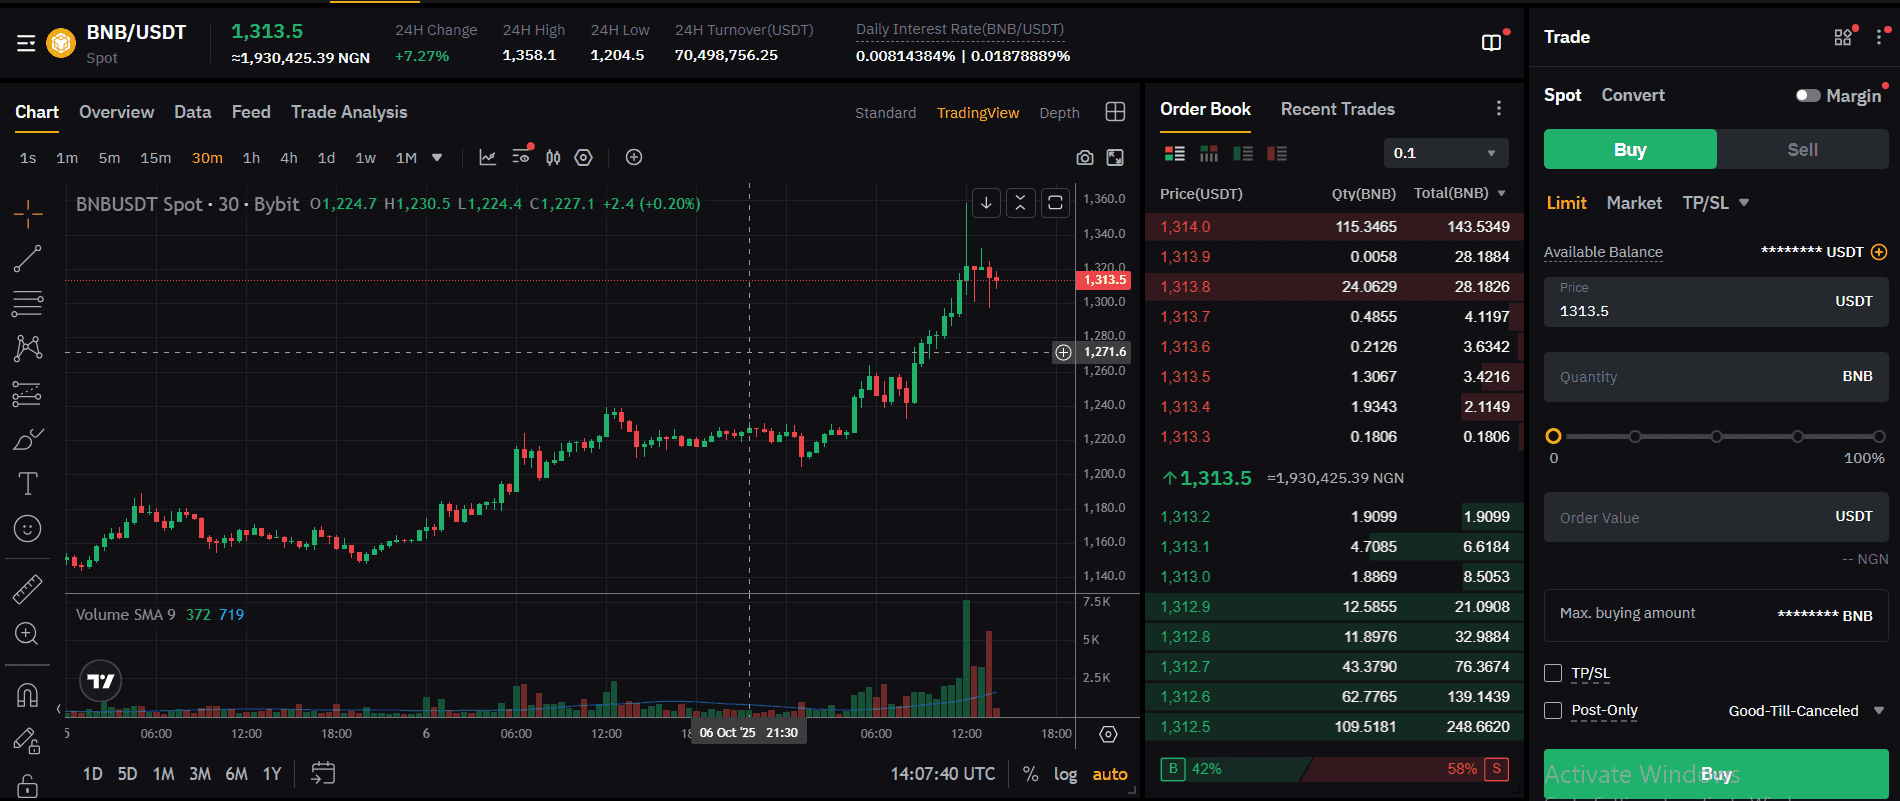
Task: Open display settings eye icon in chart toolbar
Action: coord(521,155)
